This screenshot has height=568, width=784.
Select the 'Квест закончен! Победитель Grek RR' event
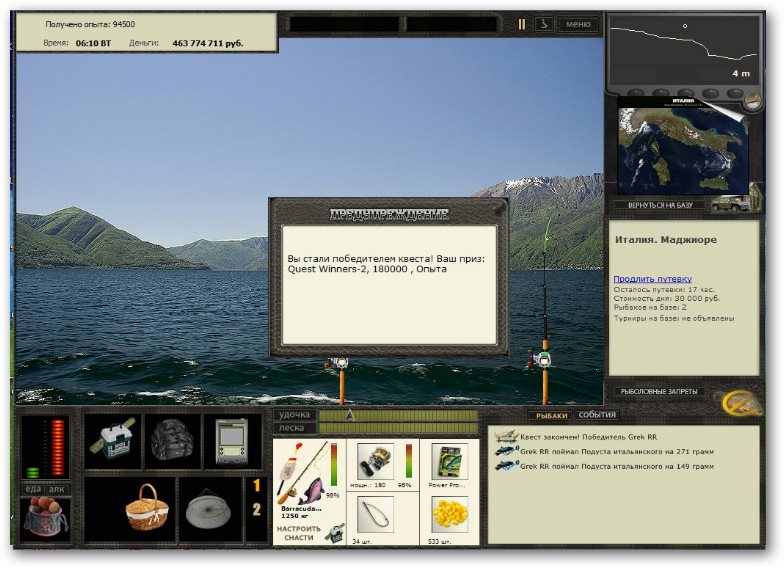[588, 437]
